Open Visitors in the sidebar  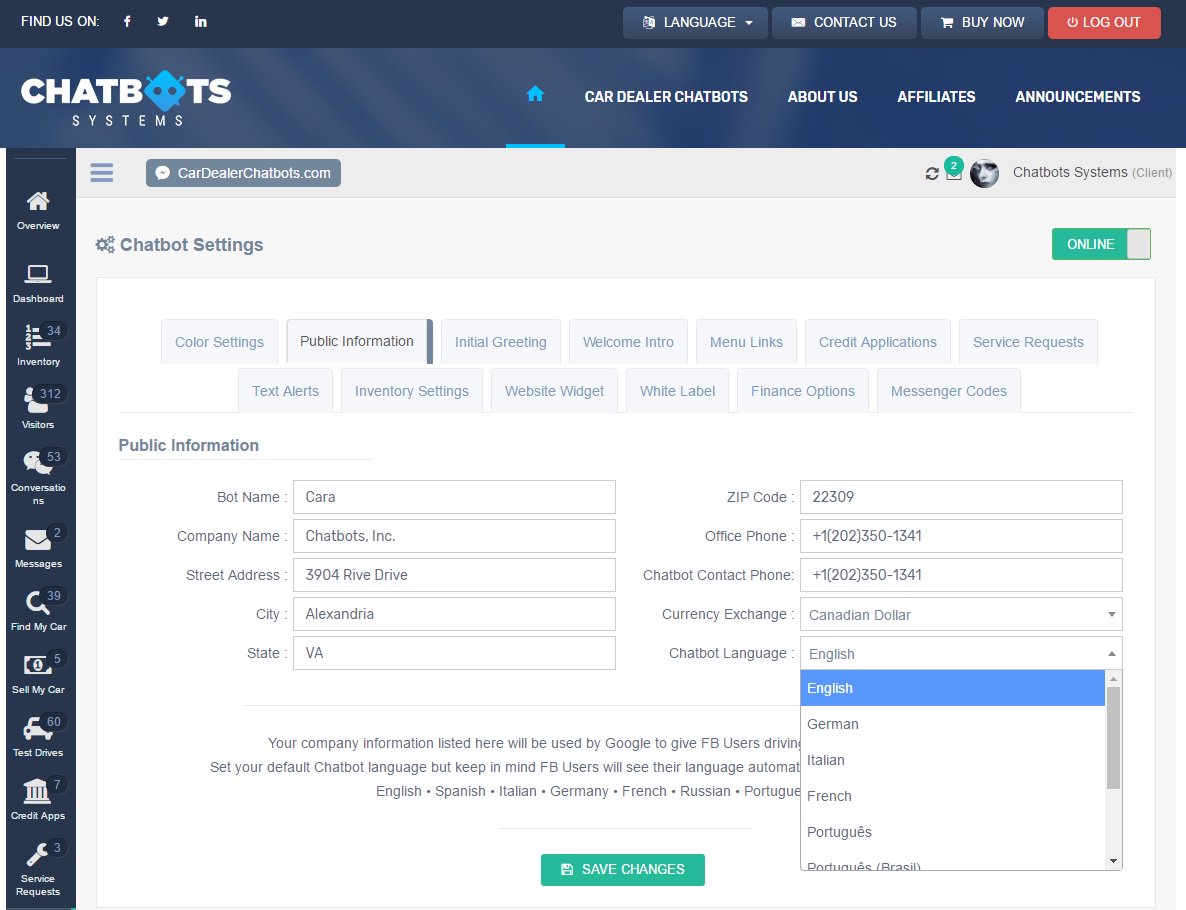coord(38,408)
